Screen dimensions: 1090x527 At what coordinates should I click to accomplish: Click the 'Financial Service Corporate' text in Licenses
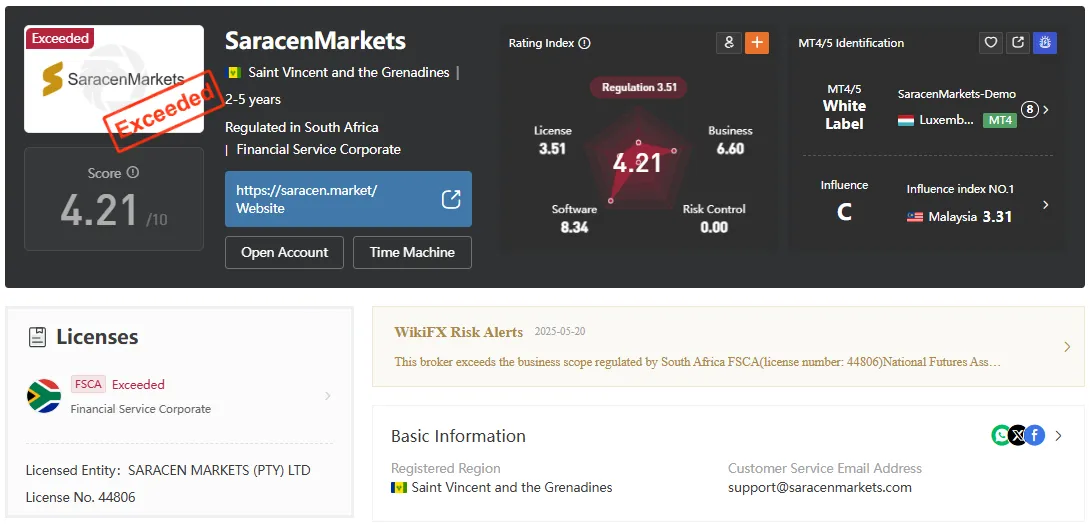pyautogui.click(x=140, y=409)
